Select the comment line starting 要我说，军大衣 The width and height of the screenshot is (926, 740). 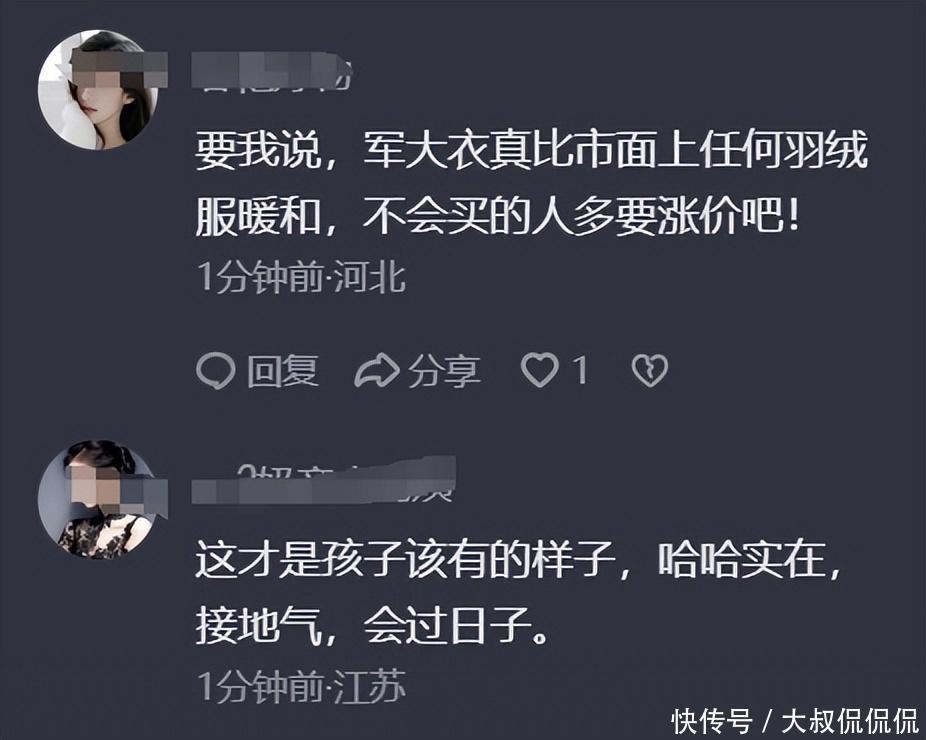tap(531, 150)
